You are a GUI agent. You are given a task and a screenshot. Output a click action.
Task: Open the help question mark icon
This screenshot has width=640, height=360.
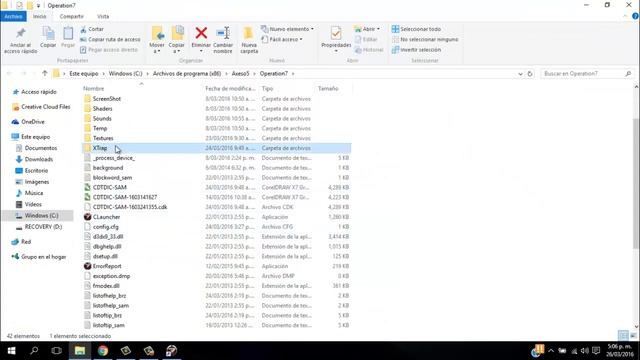pos(635,16)
